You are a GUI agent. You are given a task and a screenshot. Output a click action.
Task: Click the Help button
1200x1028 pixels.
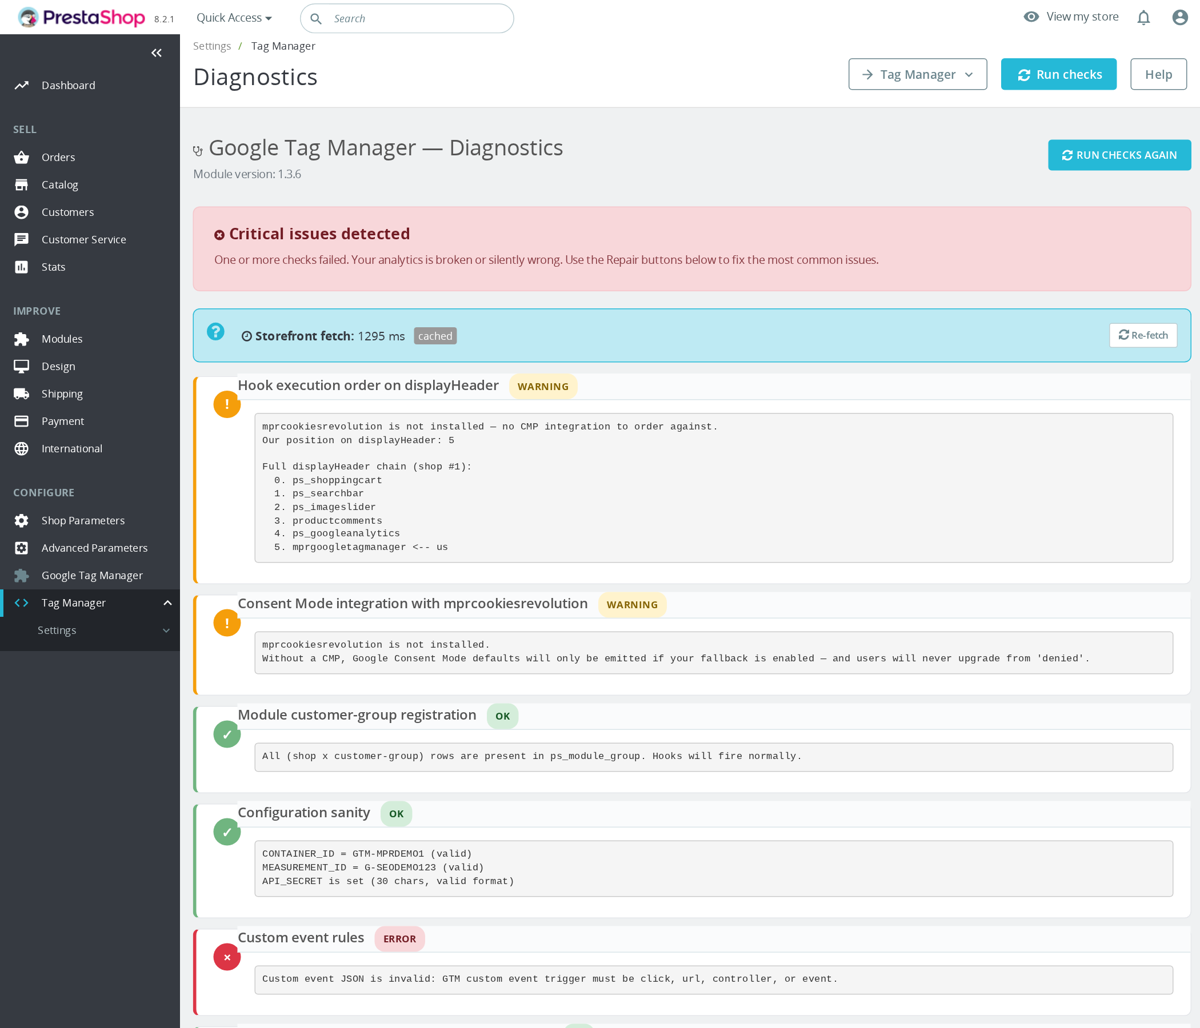tap(1158, 74)
